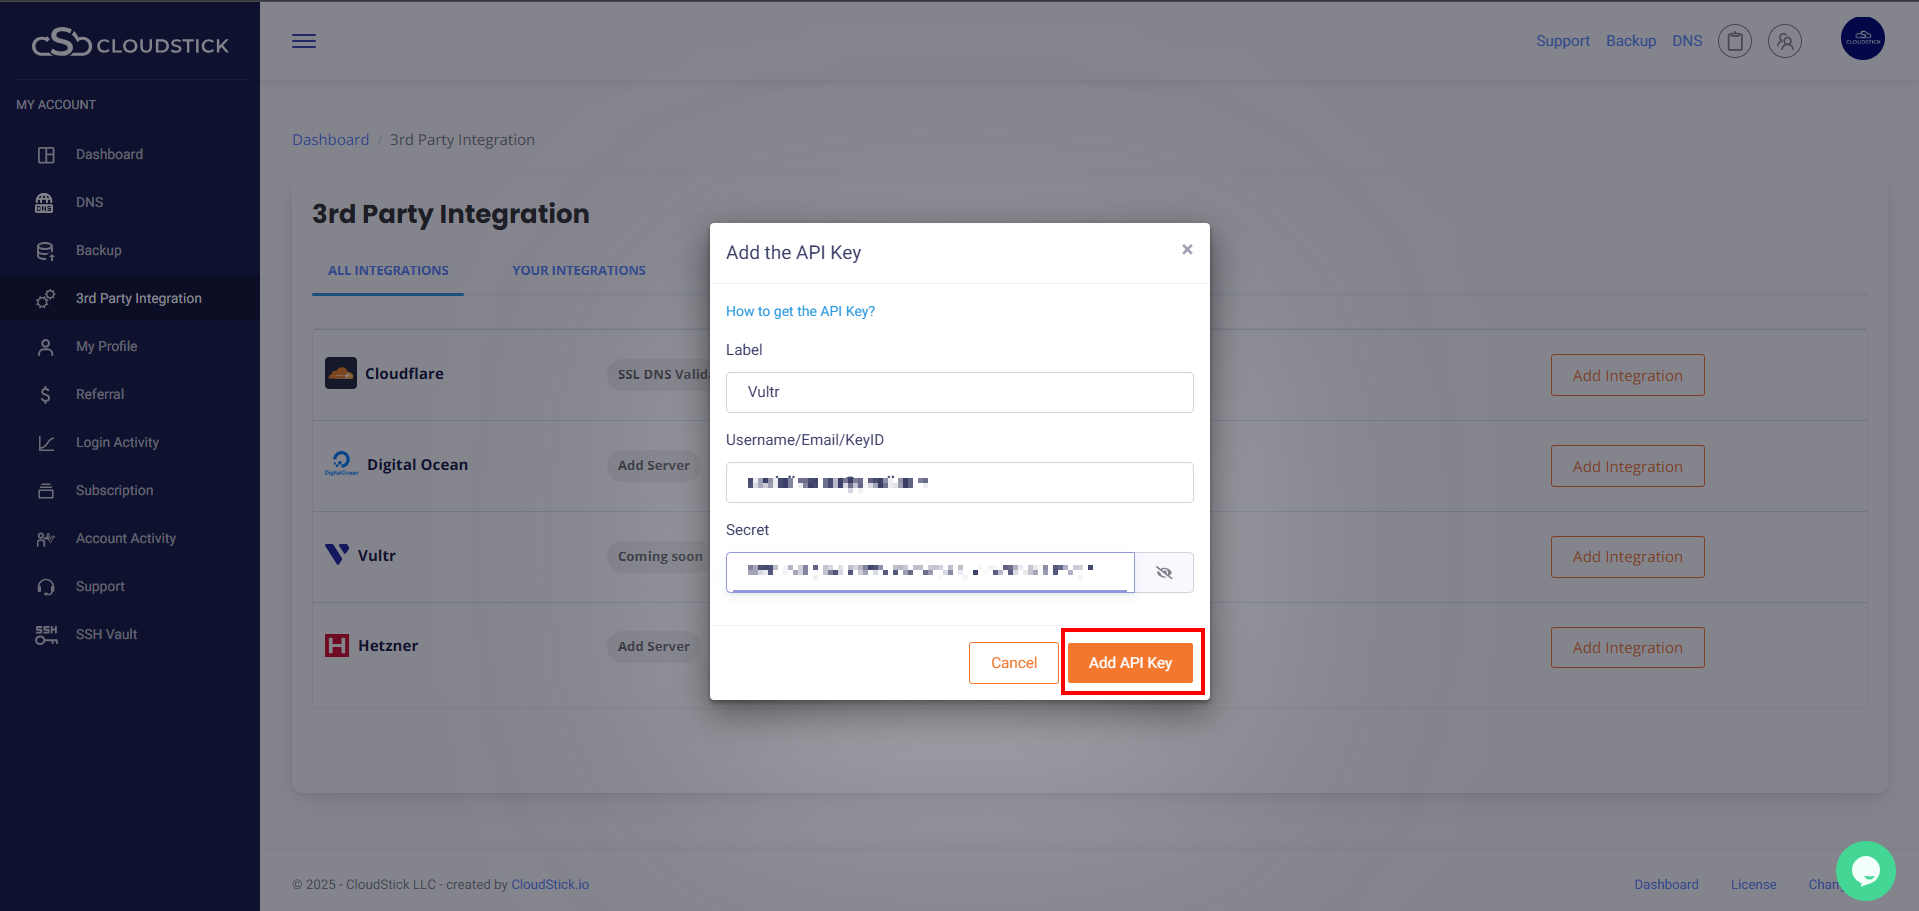The image size is (1919, 911).
Task: Cancel the API key dialog
Action: tap(1013, 663)
